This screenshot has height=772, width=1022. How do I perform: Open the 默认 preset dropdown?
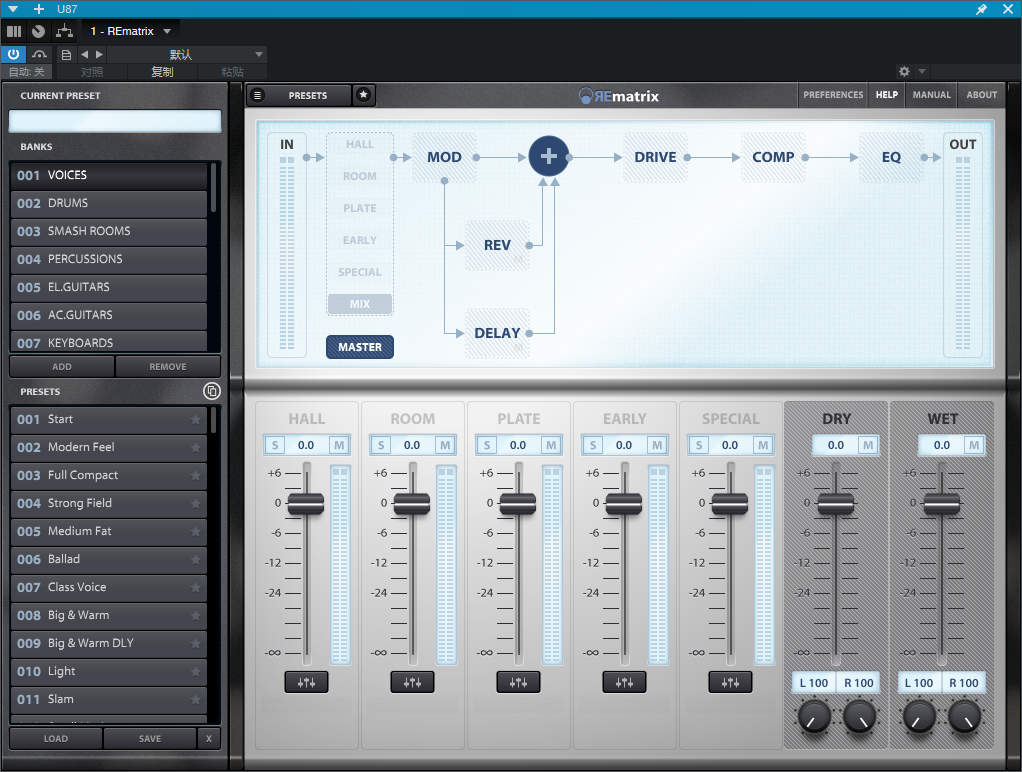[259, 55]
